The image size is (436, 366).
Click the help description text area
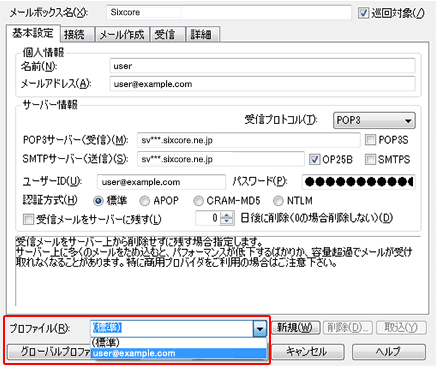(218, 271)
